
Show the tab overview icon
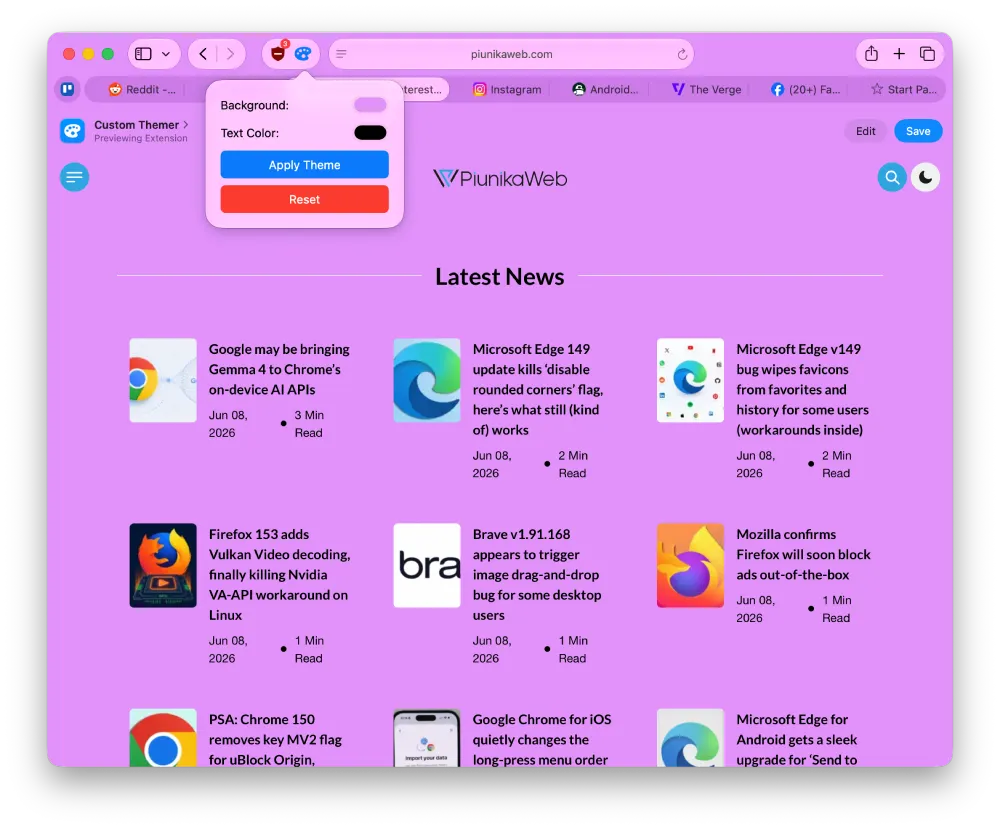[927, 54]
